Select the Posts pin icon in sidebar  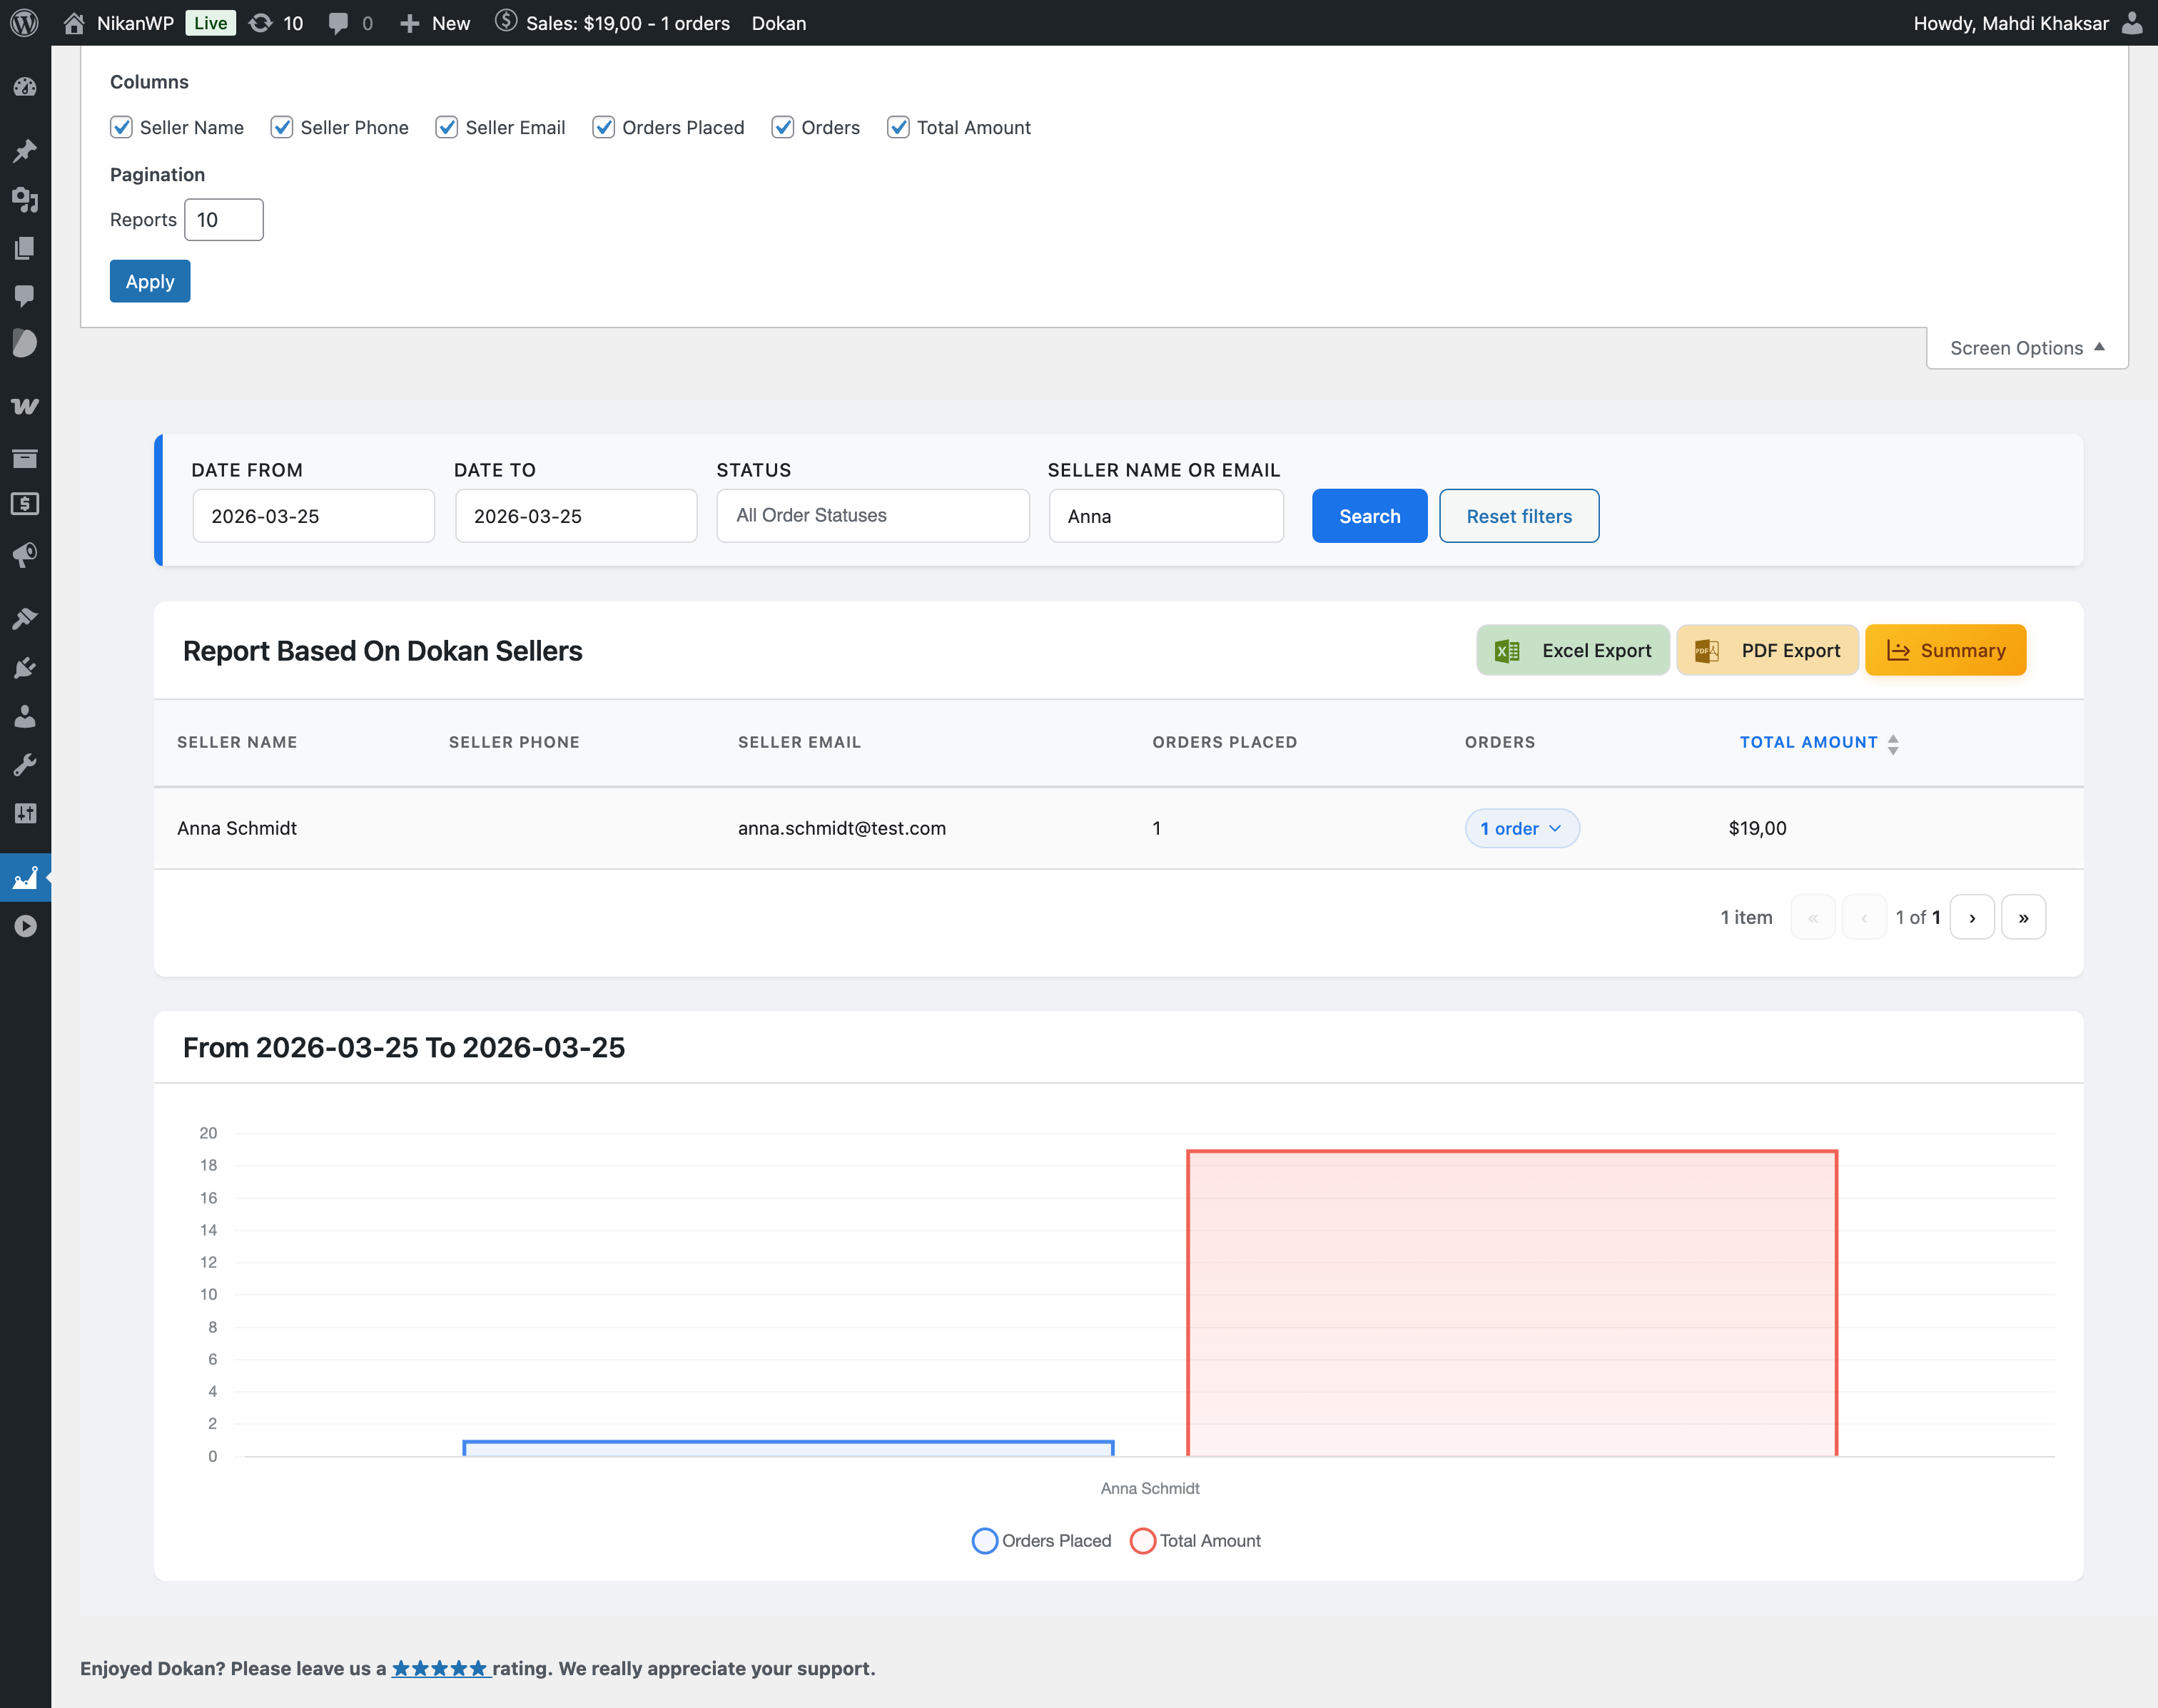pos(25,150)
